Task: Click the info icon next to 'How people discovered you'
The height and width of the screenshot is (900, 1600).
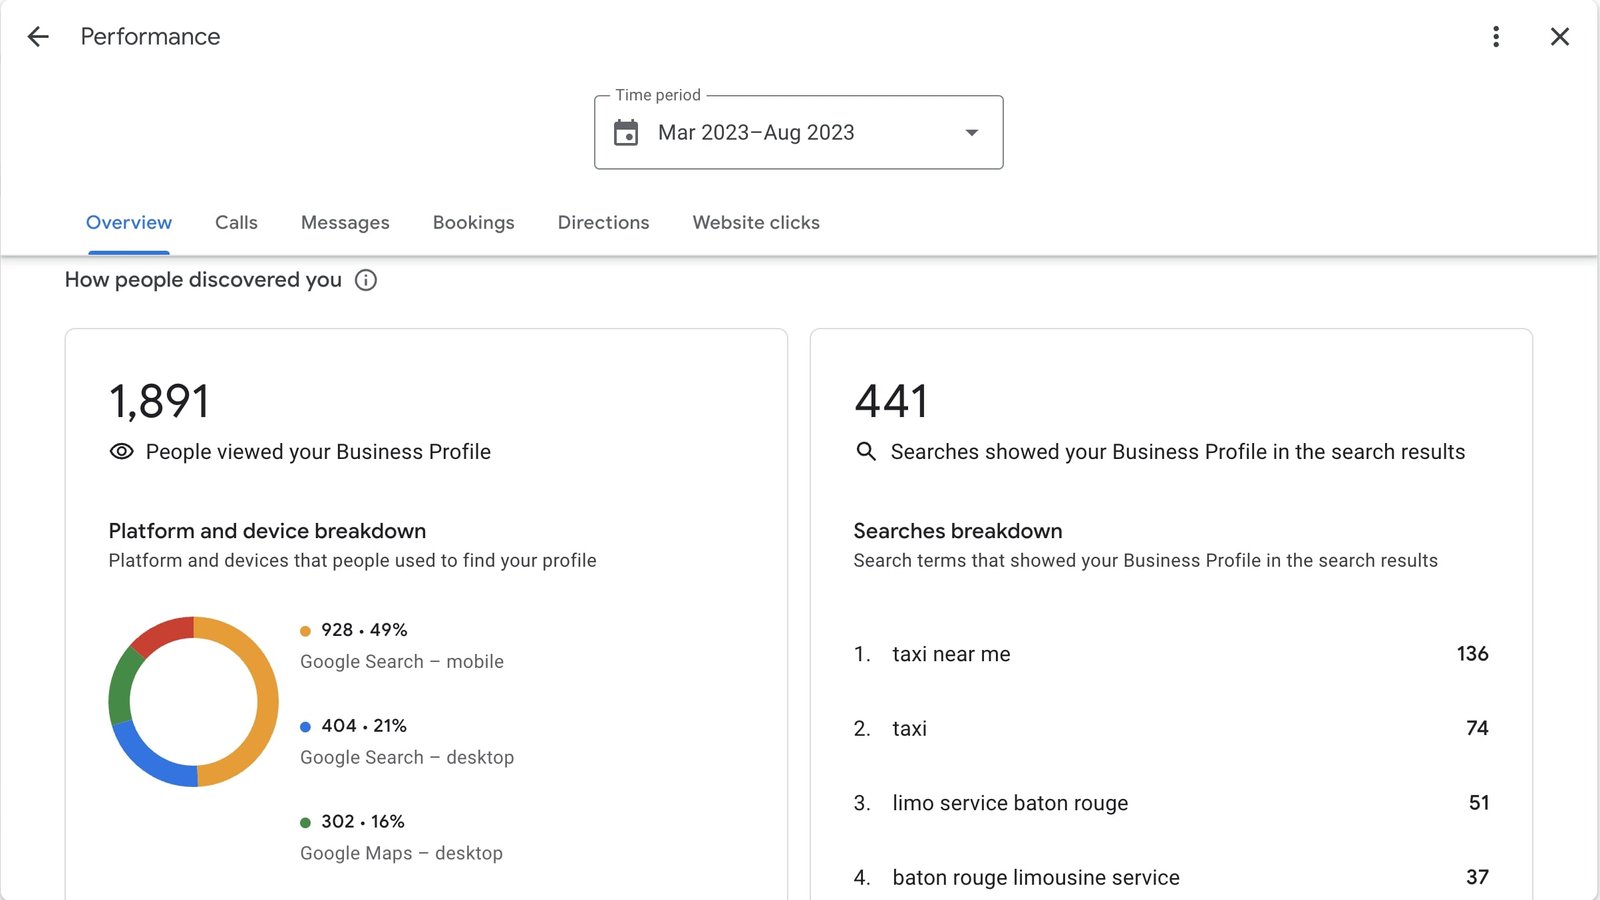Action: click(x=366, y=280)
